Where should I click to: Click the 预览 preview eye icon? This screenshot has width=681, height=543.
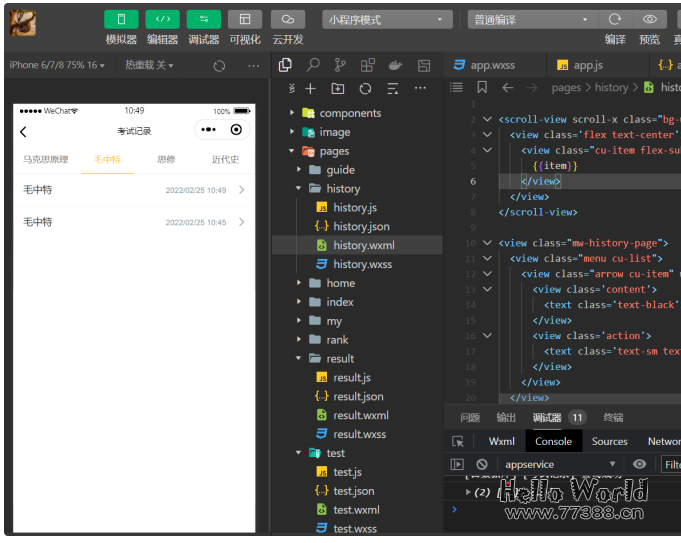point(649,19)
